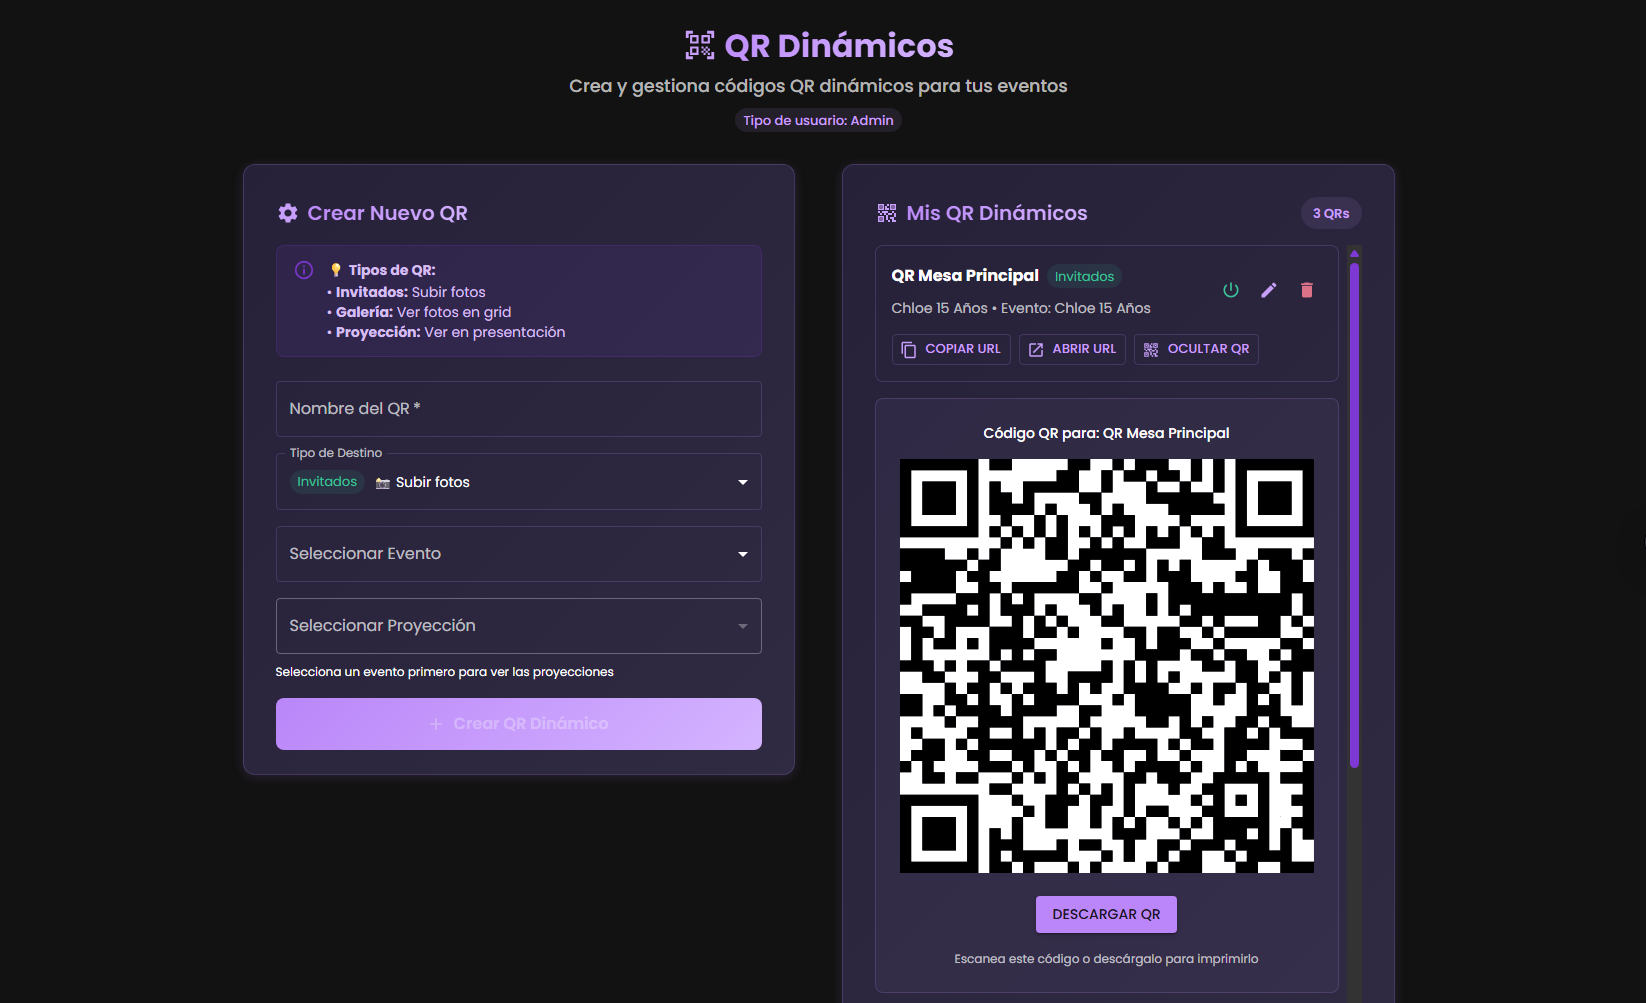Click the Crear QR Dinámico button
Image resolution: width=1646 pixels, height=1003 pixels.
click(519, 724)
